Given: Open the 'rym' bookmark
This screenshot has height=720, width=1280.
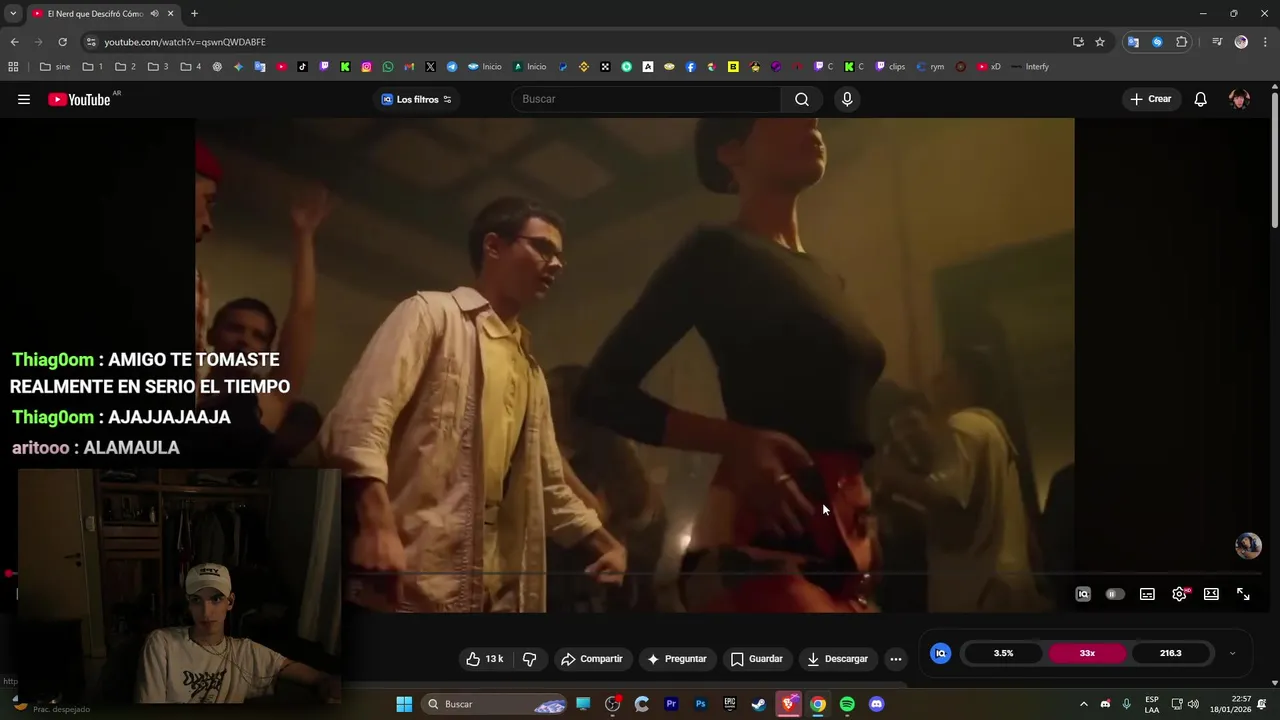Looking at the screenshot, I should pyautogui.click(x=930, y=67).
